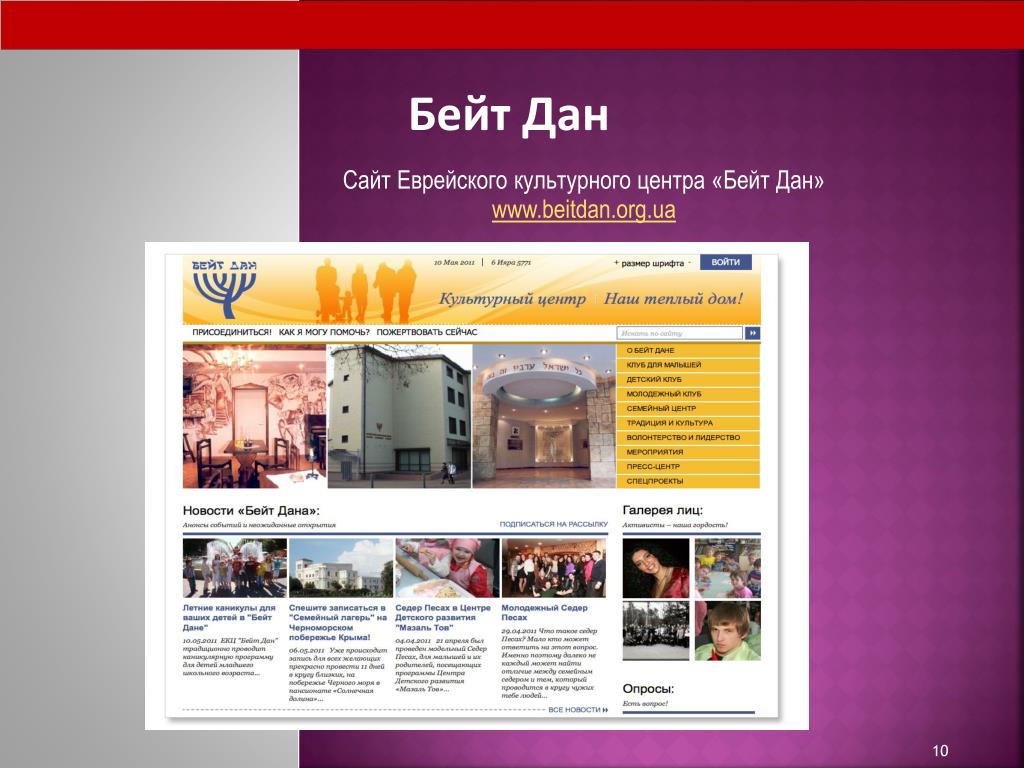The width and height of the screenshot is (1024, 768).
Task: Click the slide number 10
Action: pos(940,751)
